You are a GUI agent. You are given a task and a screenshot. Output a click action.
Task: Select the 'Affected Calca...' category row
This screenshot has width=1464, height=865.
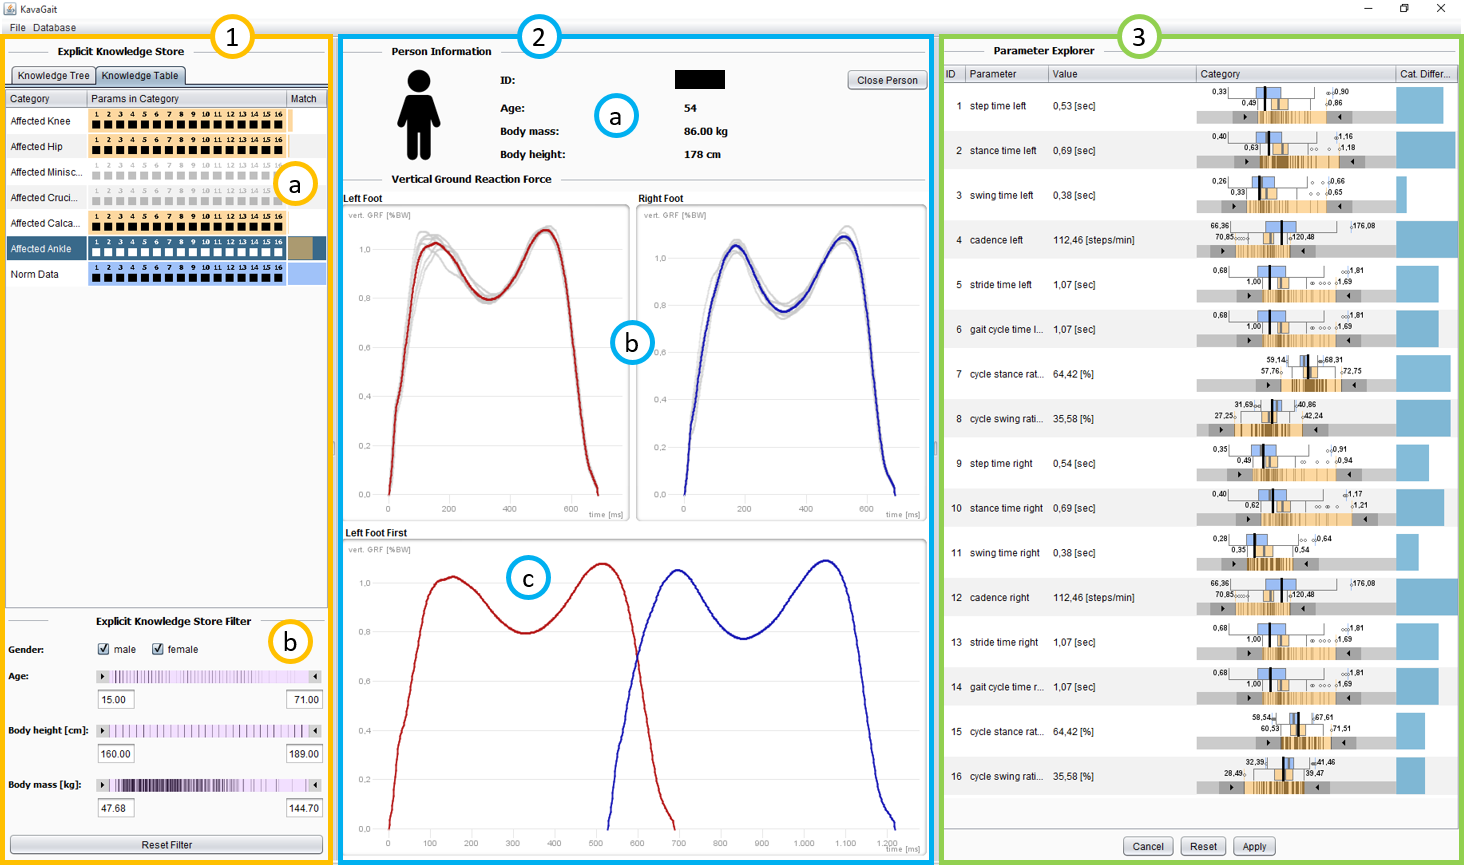point(166,223)
